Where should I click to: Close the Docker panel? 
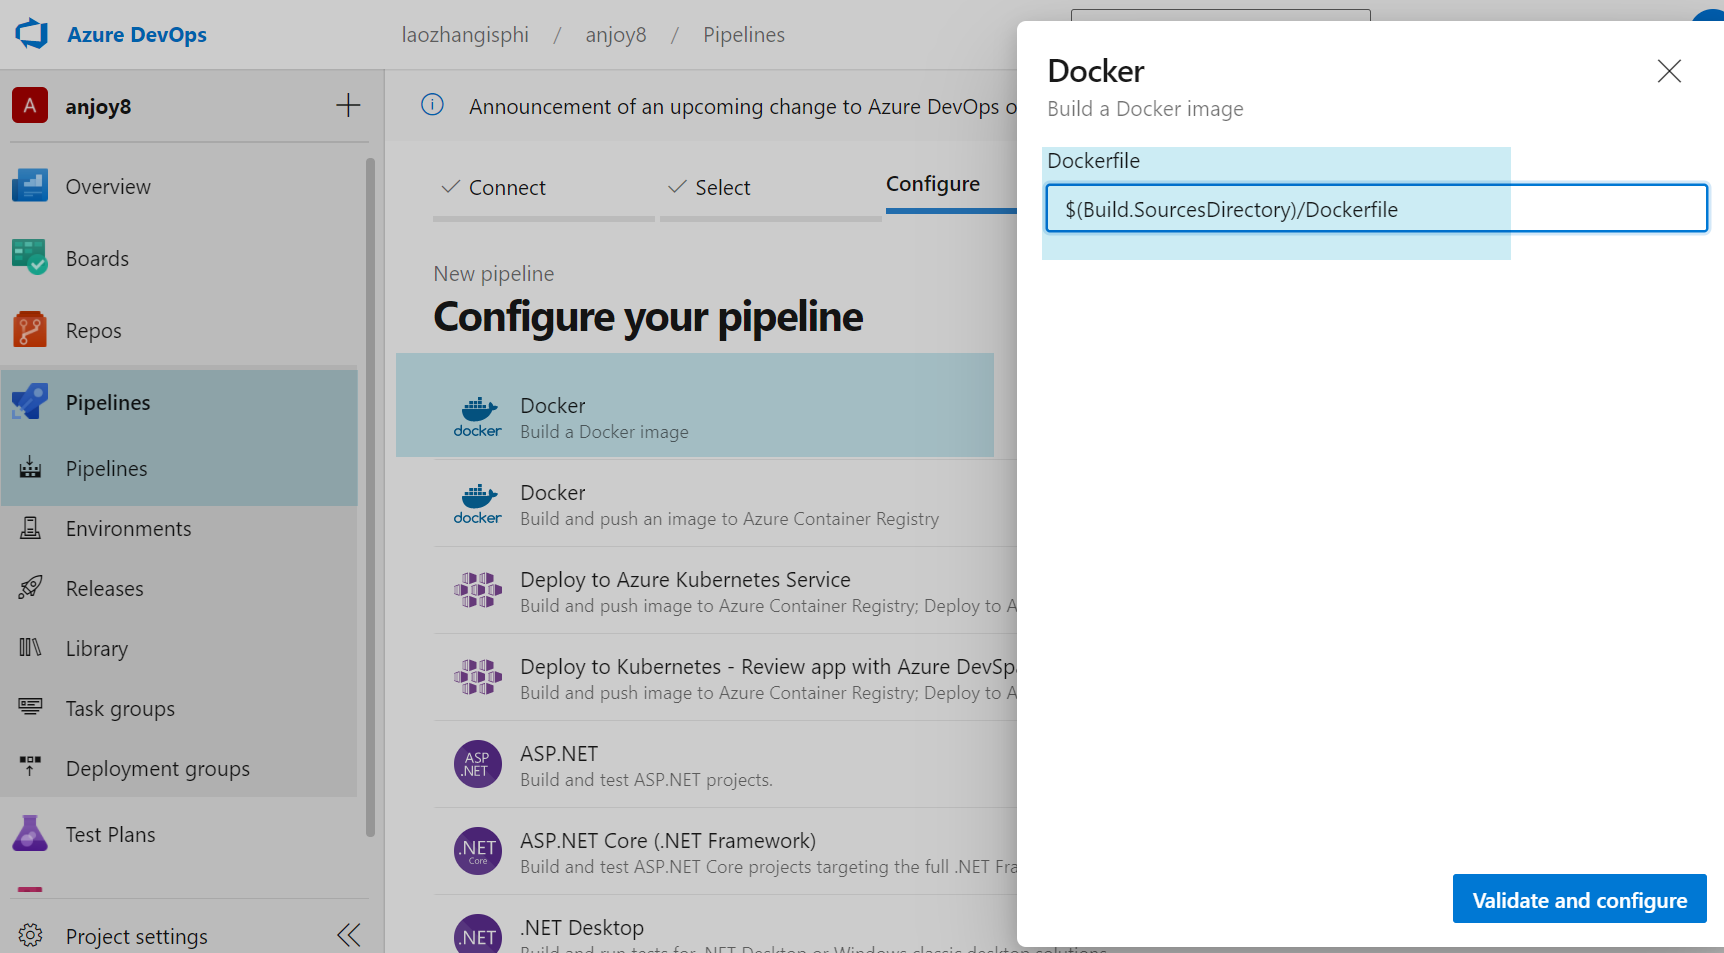1669,71
